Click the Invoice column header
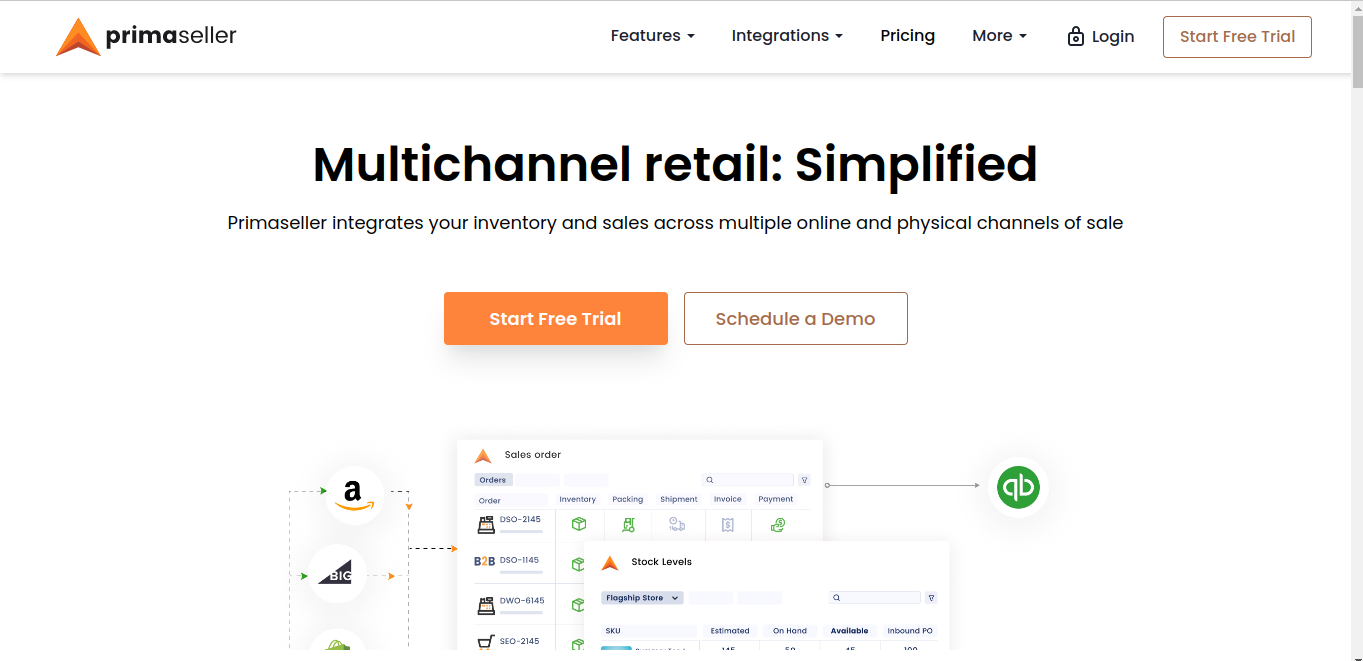The width and height of the screenshot is (1363, 661). [728, 499]
